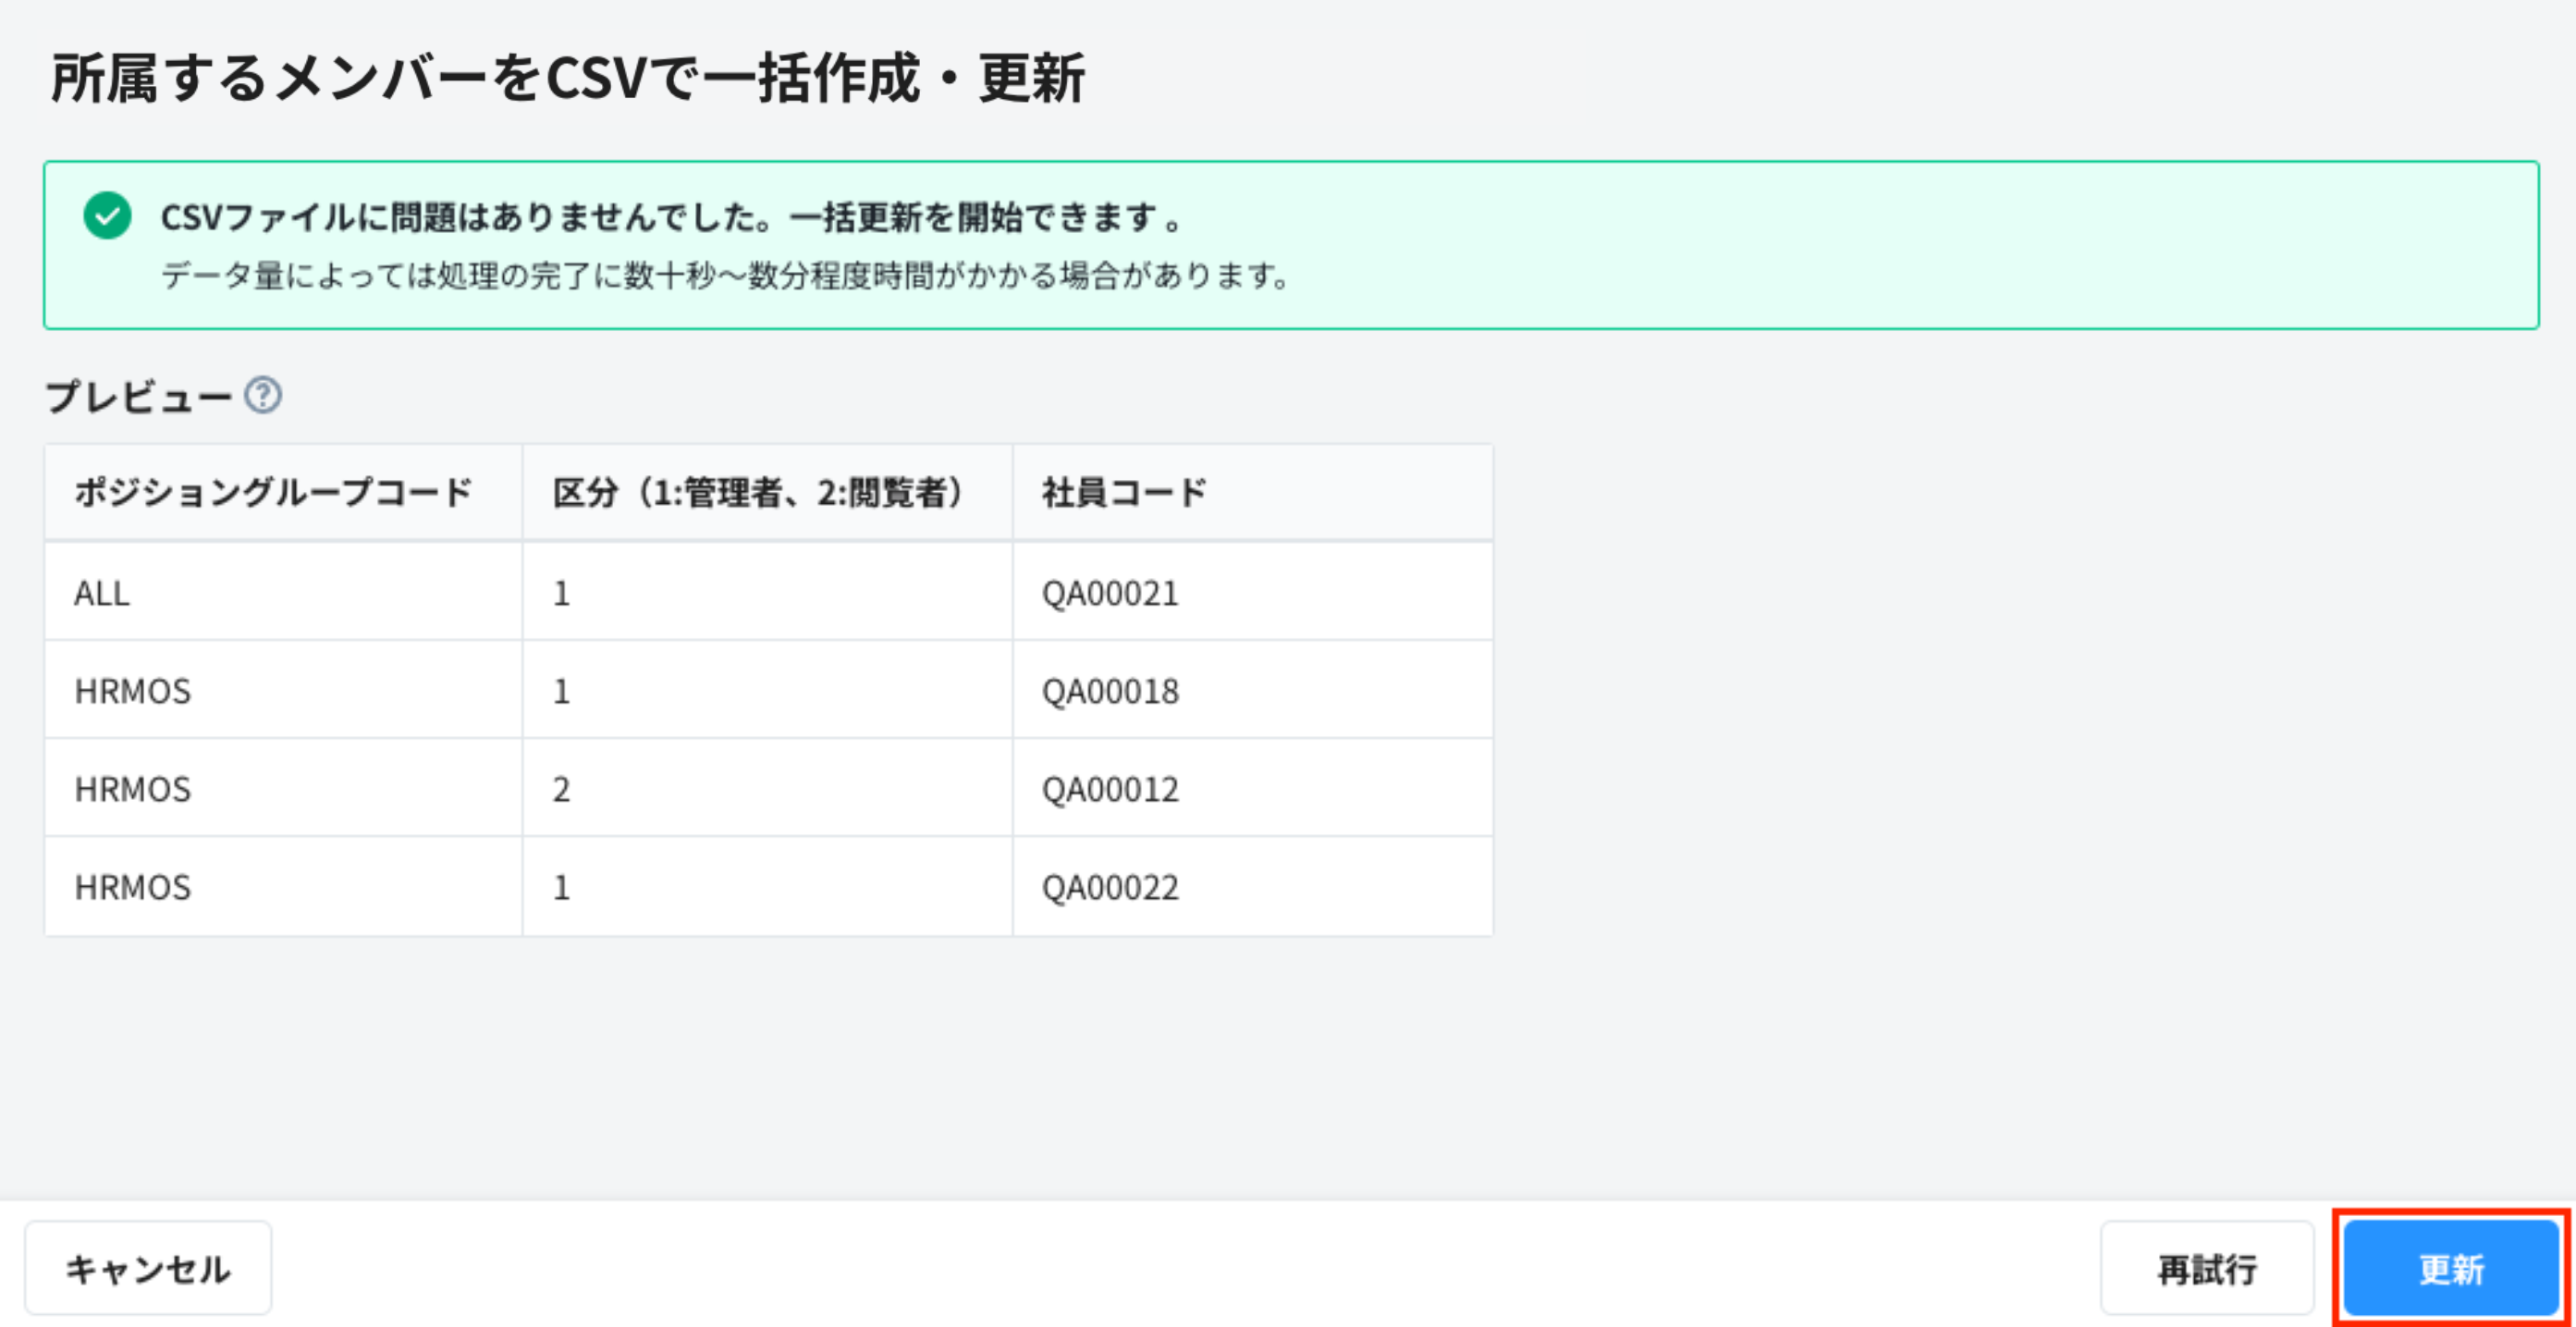Viewport: 2576px width, 1327px height.
Task: Select the ALL group code cell
Action: click(102, 593)
